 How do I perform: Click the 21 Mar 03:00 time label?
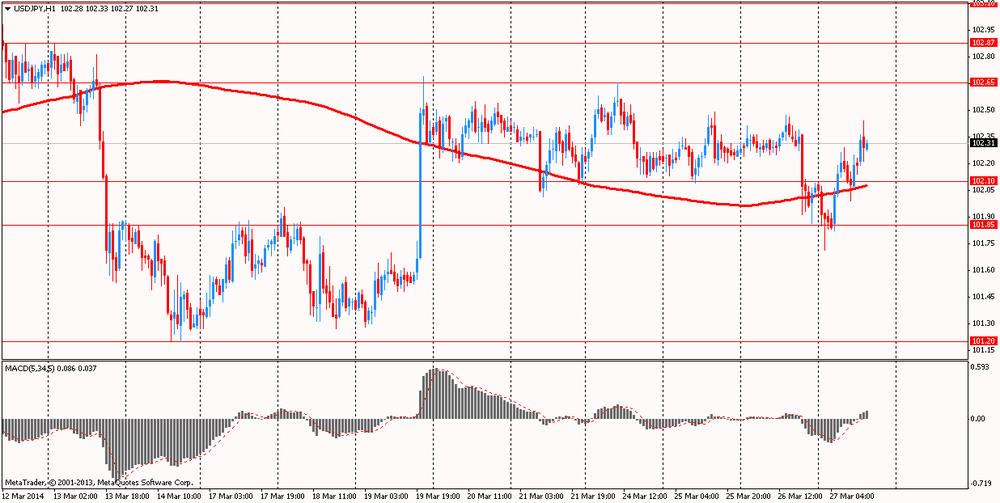point(541,495)
